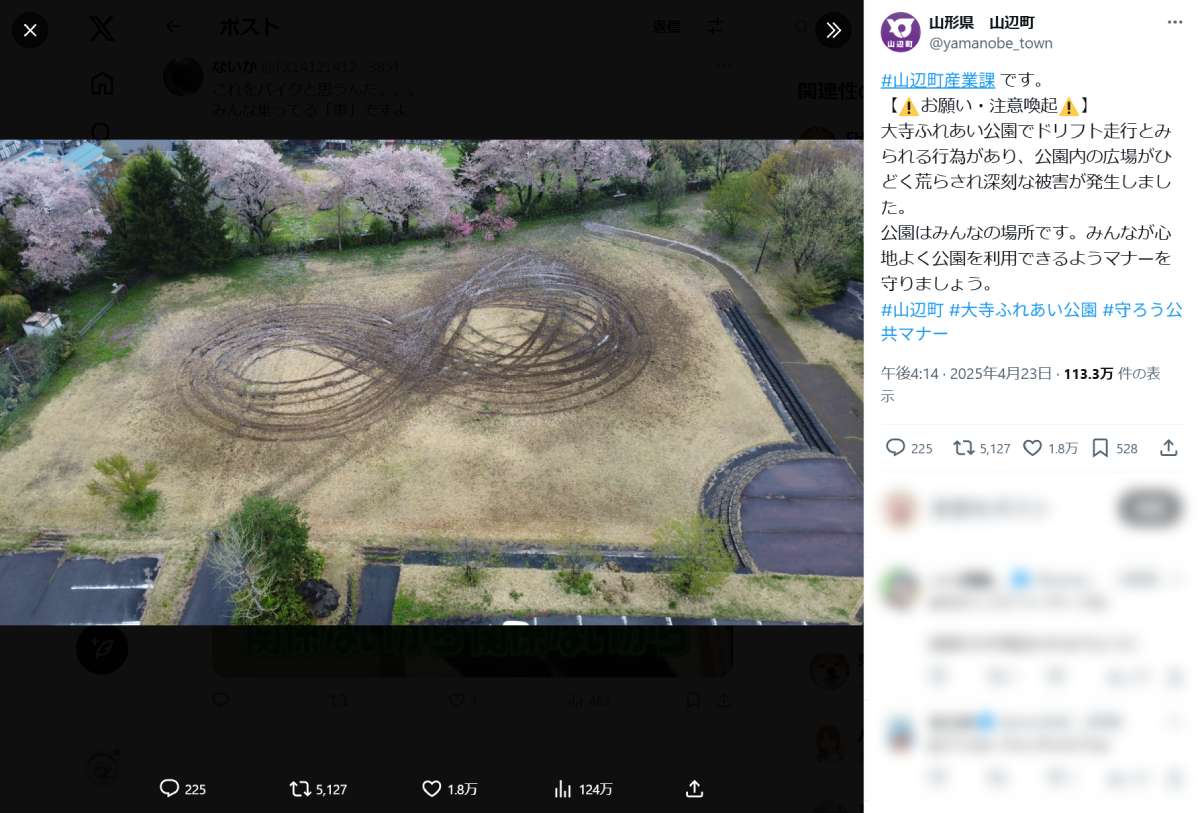
Task: Reply to the post in side panel
Action: click(x=896, y=448)
